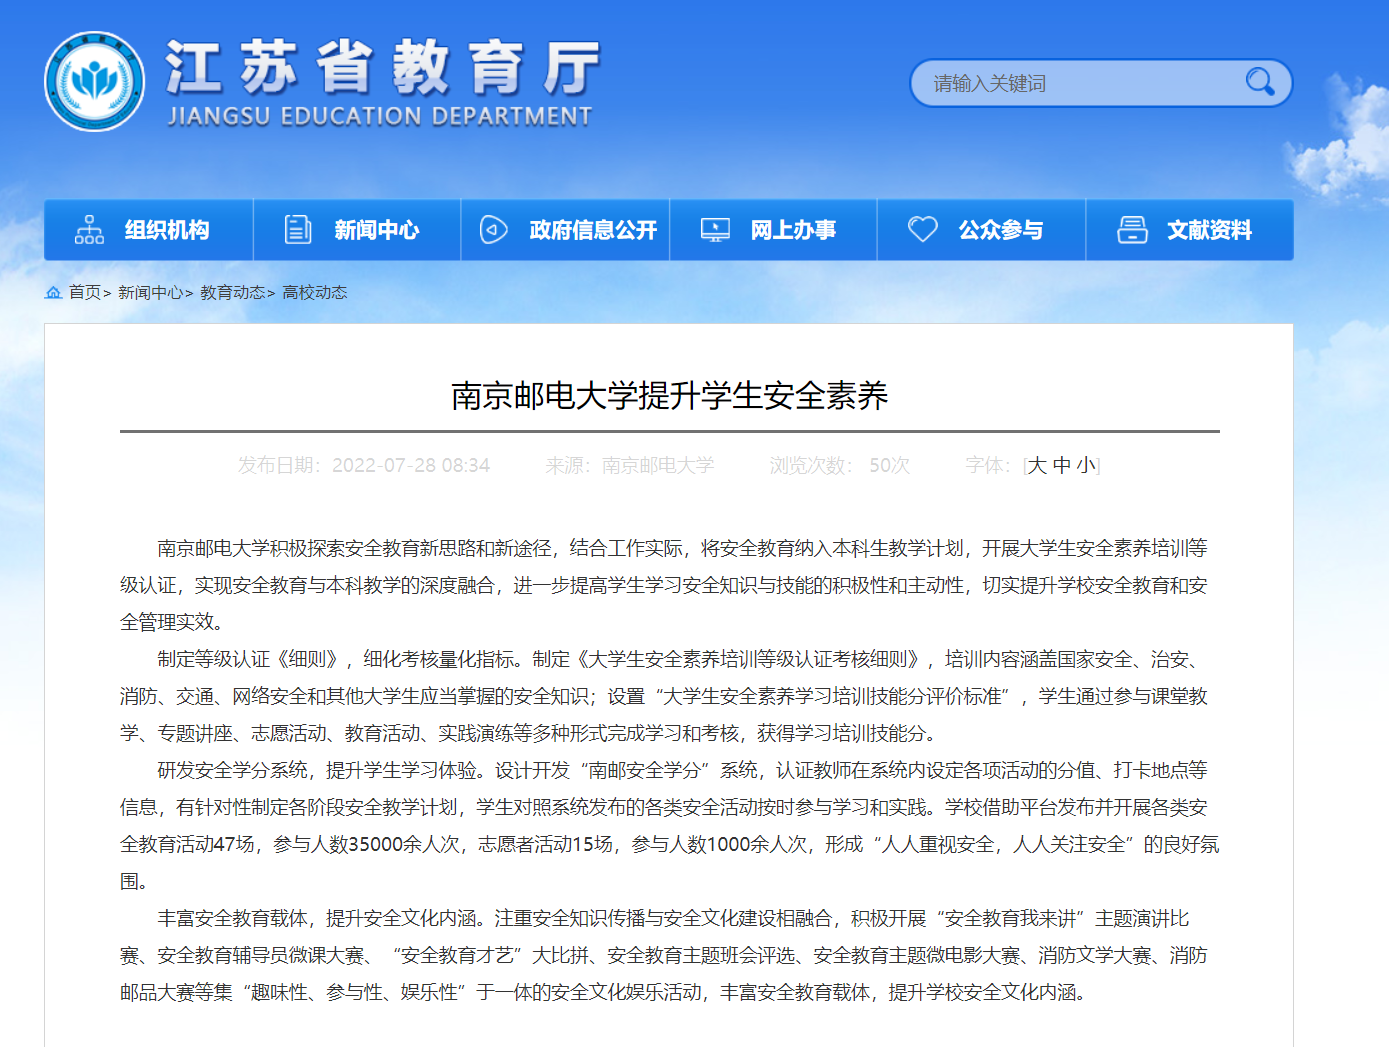Click the 新闻中心 document icon
The width and height of the screenshot is (1389, 1047).
pyautogui.click(x=298, y=230)
